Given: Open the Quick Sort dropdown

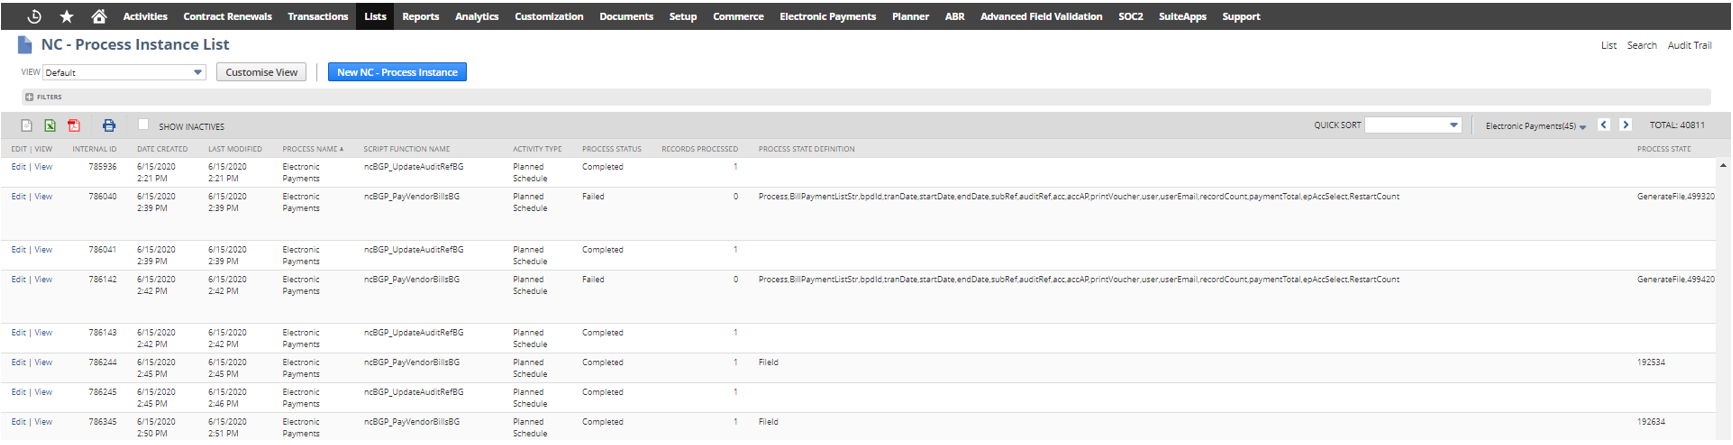Looking at the screenshot, I should pyautogui.click(x=1412, y=125).
